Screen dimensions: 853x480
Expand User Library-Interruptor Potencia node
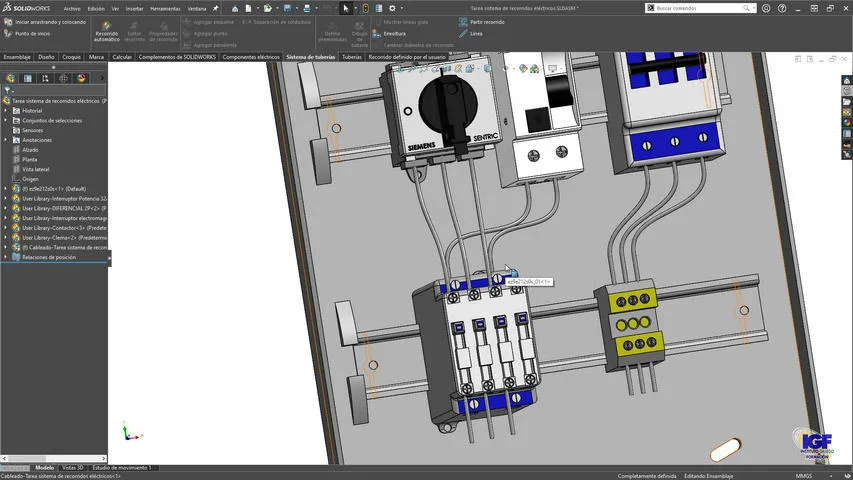pyautogui.click(x=5, y=199)
